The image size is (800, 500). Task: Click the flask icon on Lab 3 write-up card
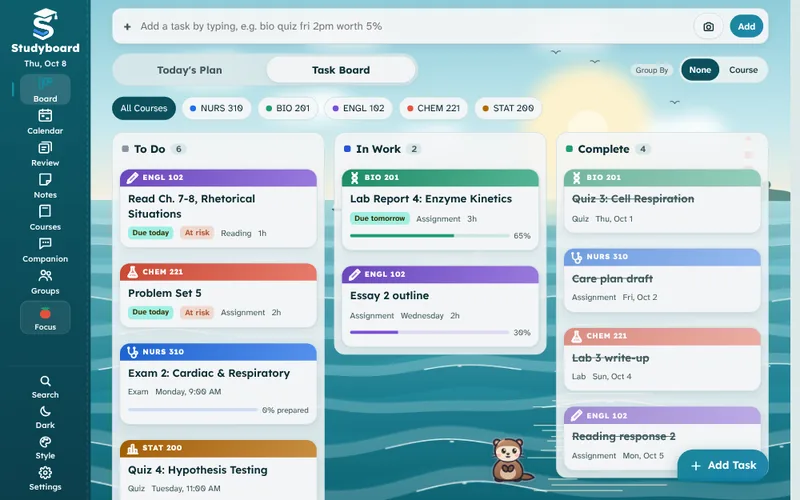click(x=577, y=336)
